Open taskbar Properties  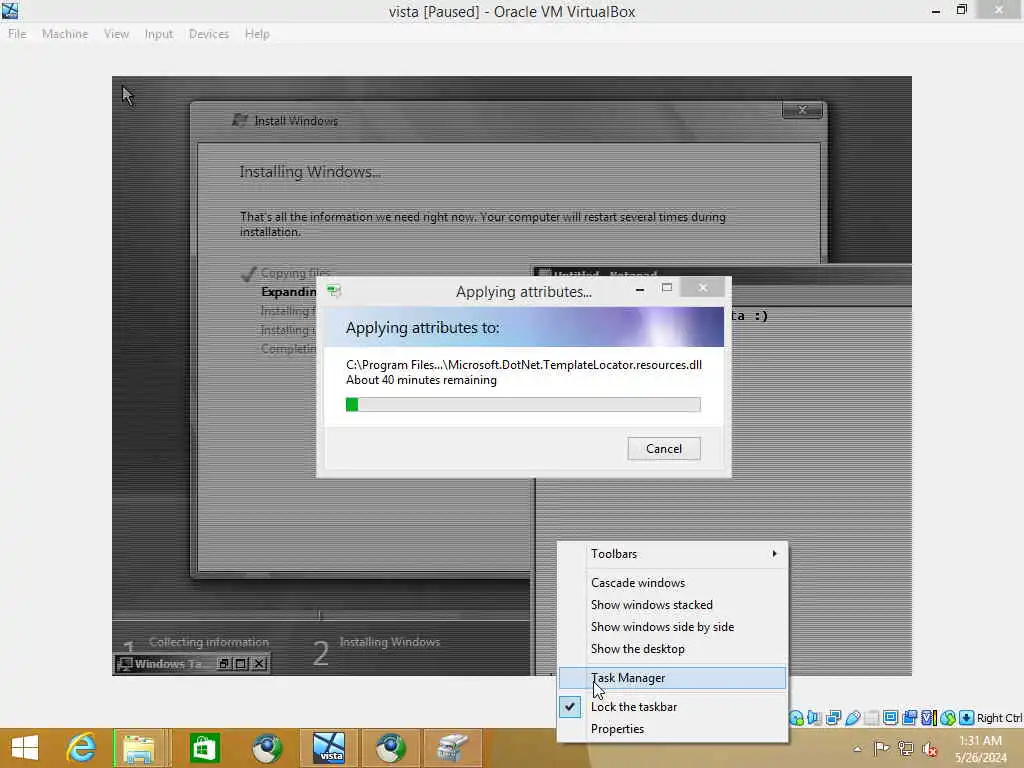(x=673, y=729)
